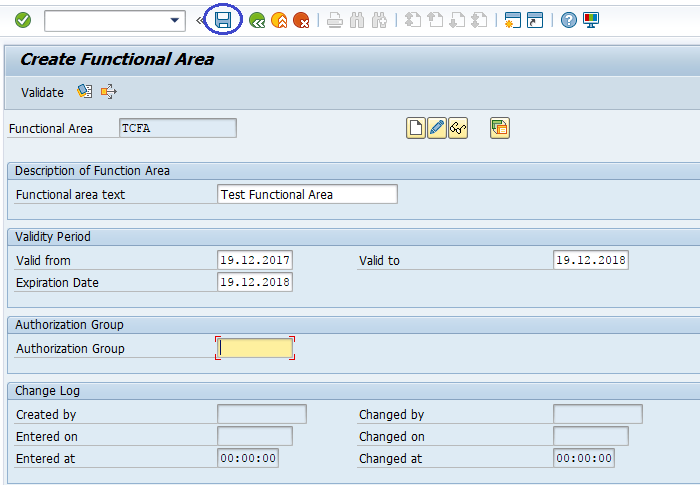Click the copy/stacked-sheets icon beside glasses
Viewport: 700px width, 485px height.
click(500, 128)
